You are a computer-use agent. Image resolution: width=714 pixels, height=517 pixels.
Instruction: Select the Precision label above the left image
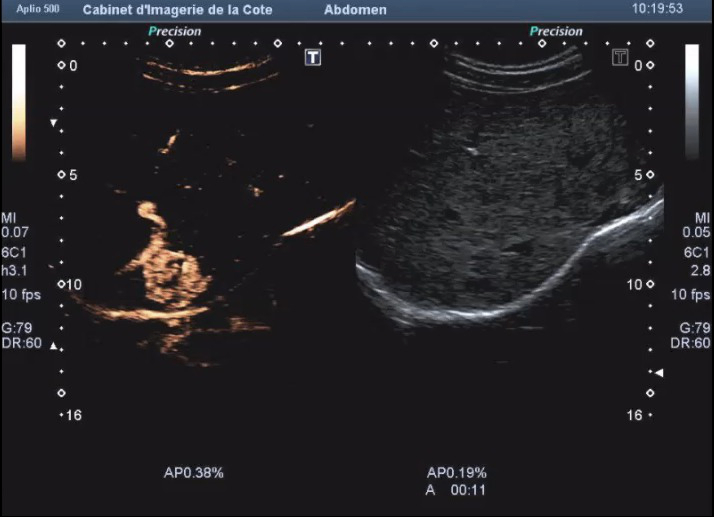pos(174,31)
